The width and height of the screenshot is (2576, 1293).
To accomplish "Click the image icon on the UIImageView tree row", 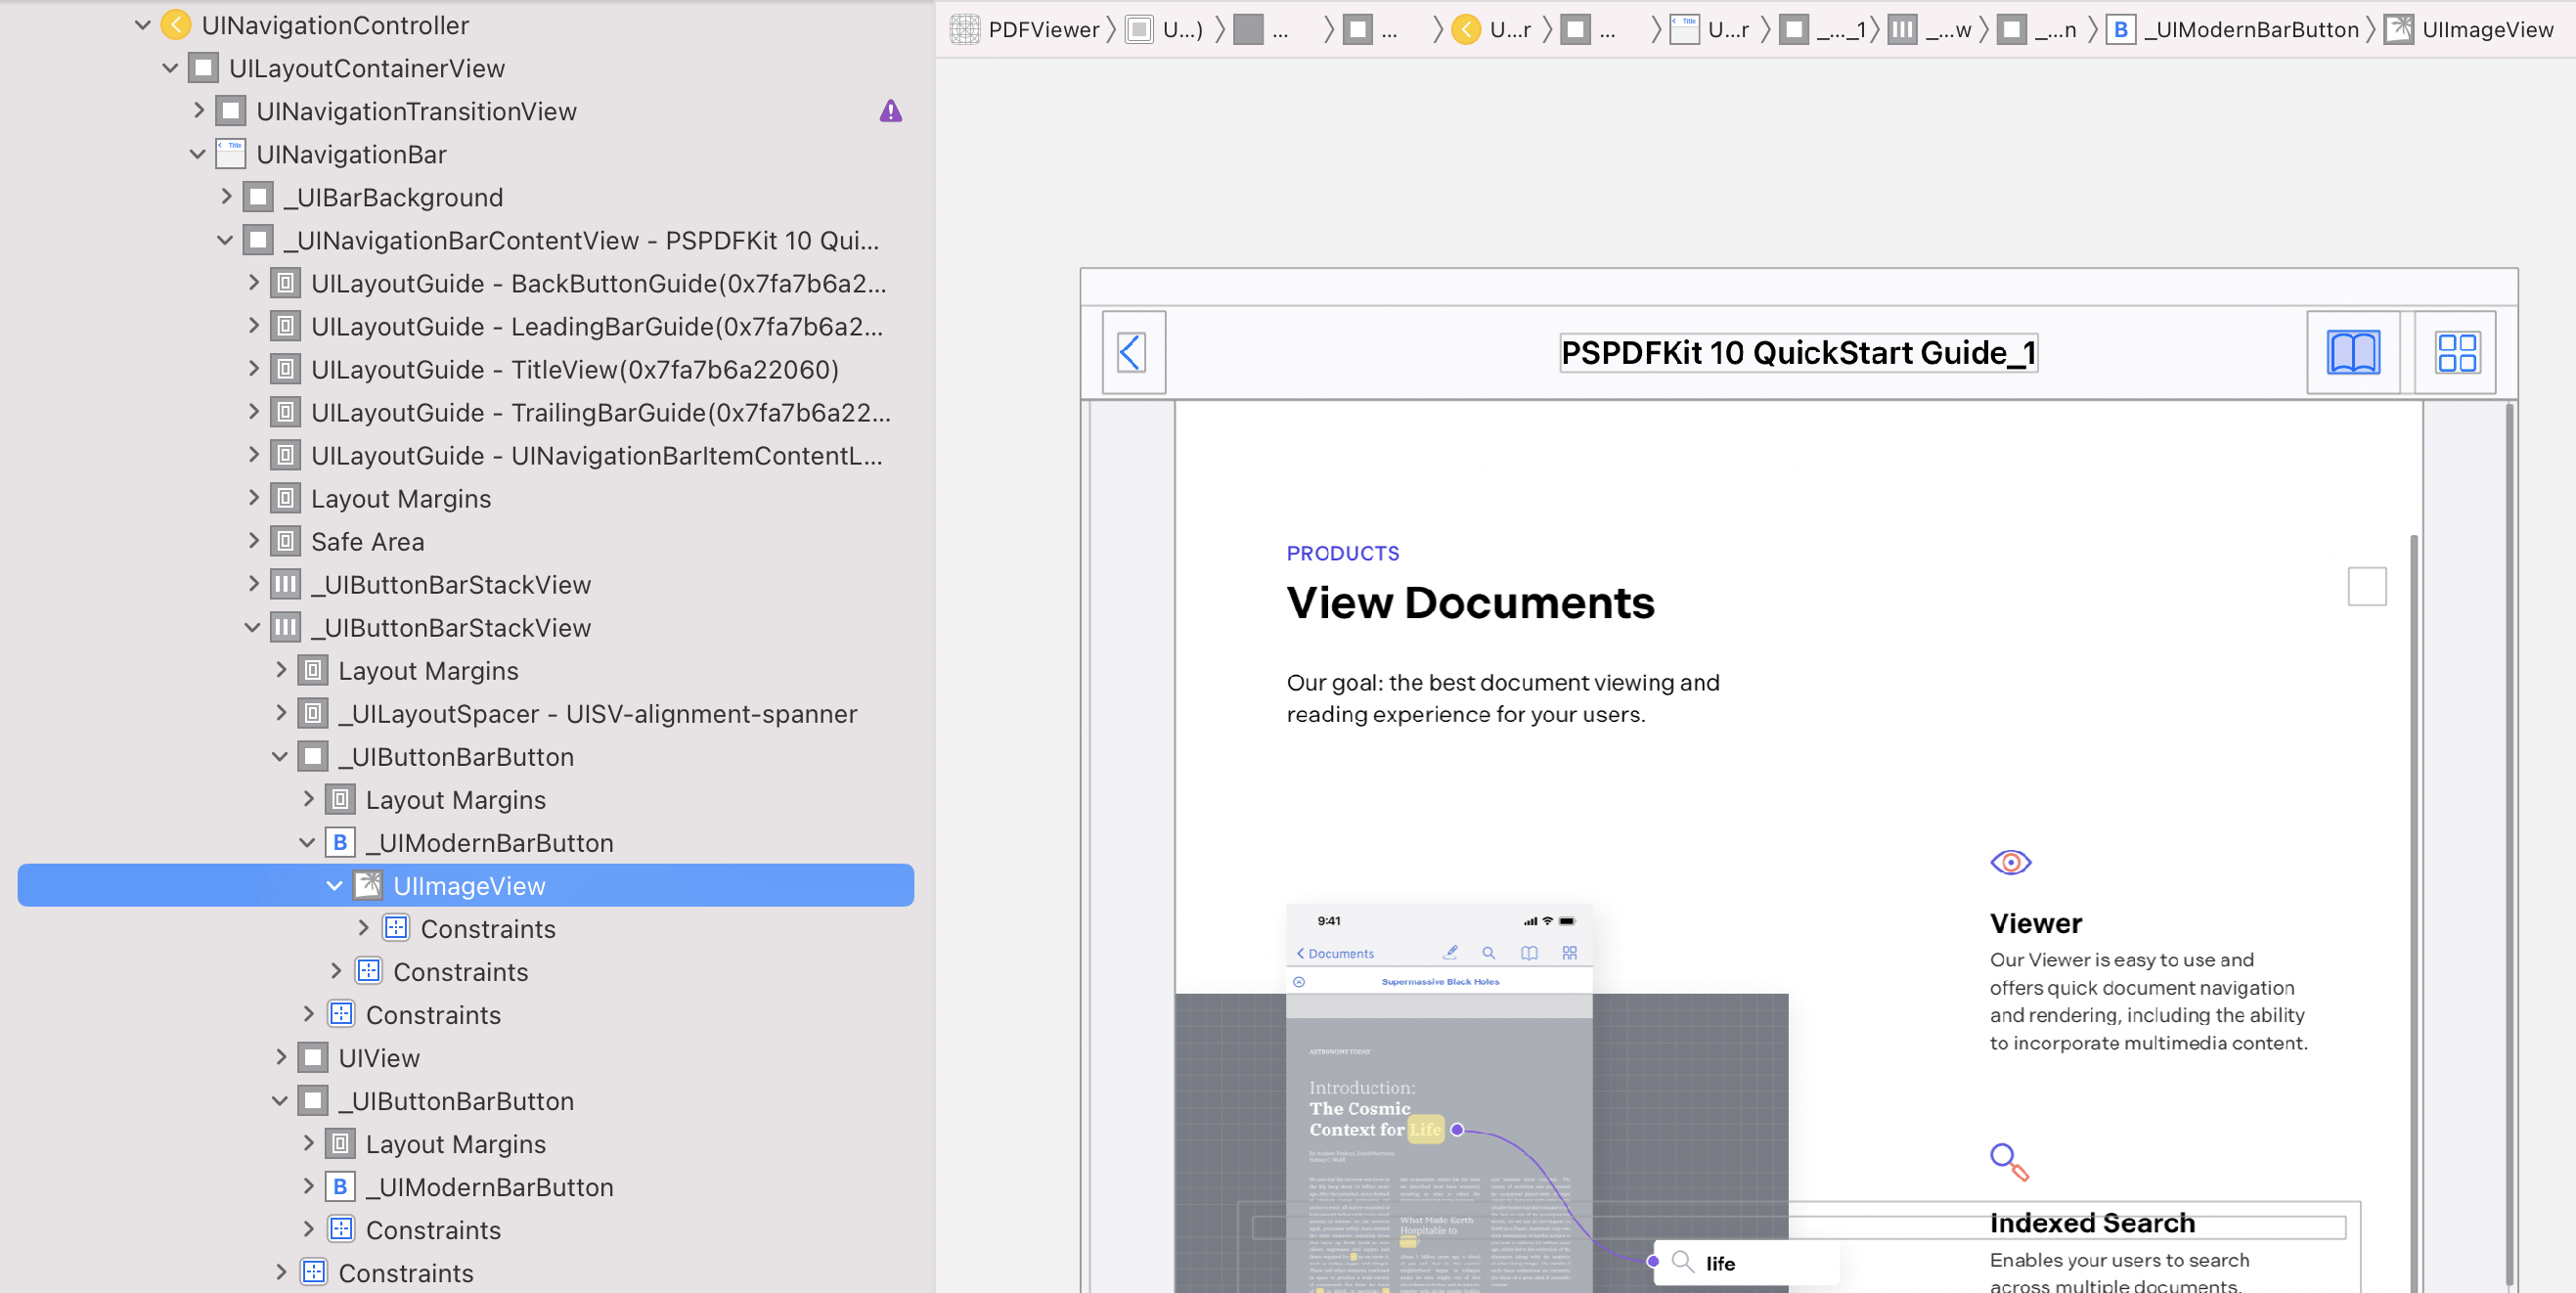I will [368, 885].
